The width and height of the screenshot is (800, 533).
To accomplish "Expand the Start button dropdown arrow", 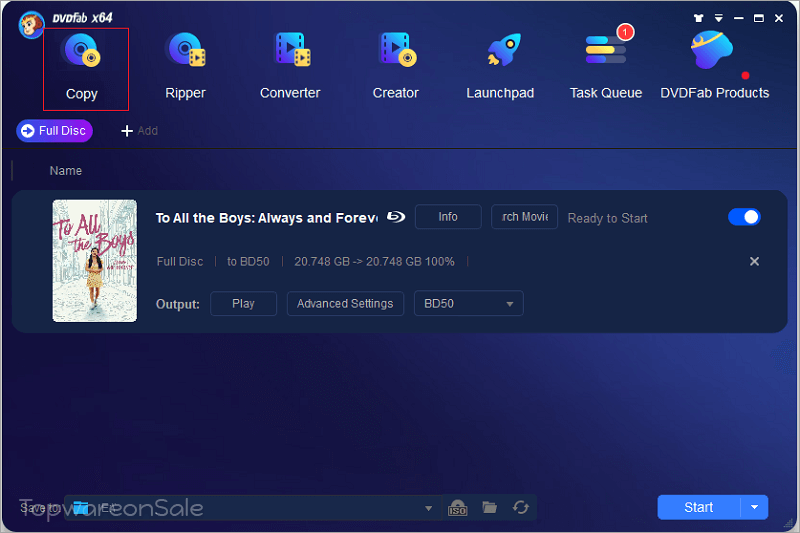I will point(754,507).
